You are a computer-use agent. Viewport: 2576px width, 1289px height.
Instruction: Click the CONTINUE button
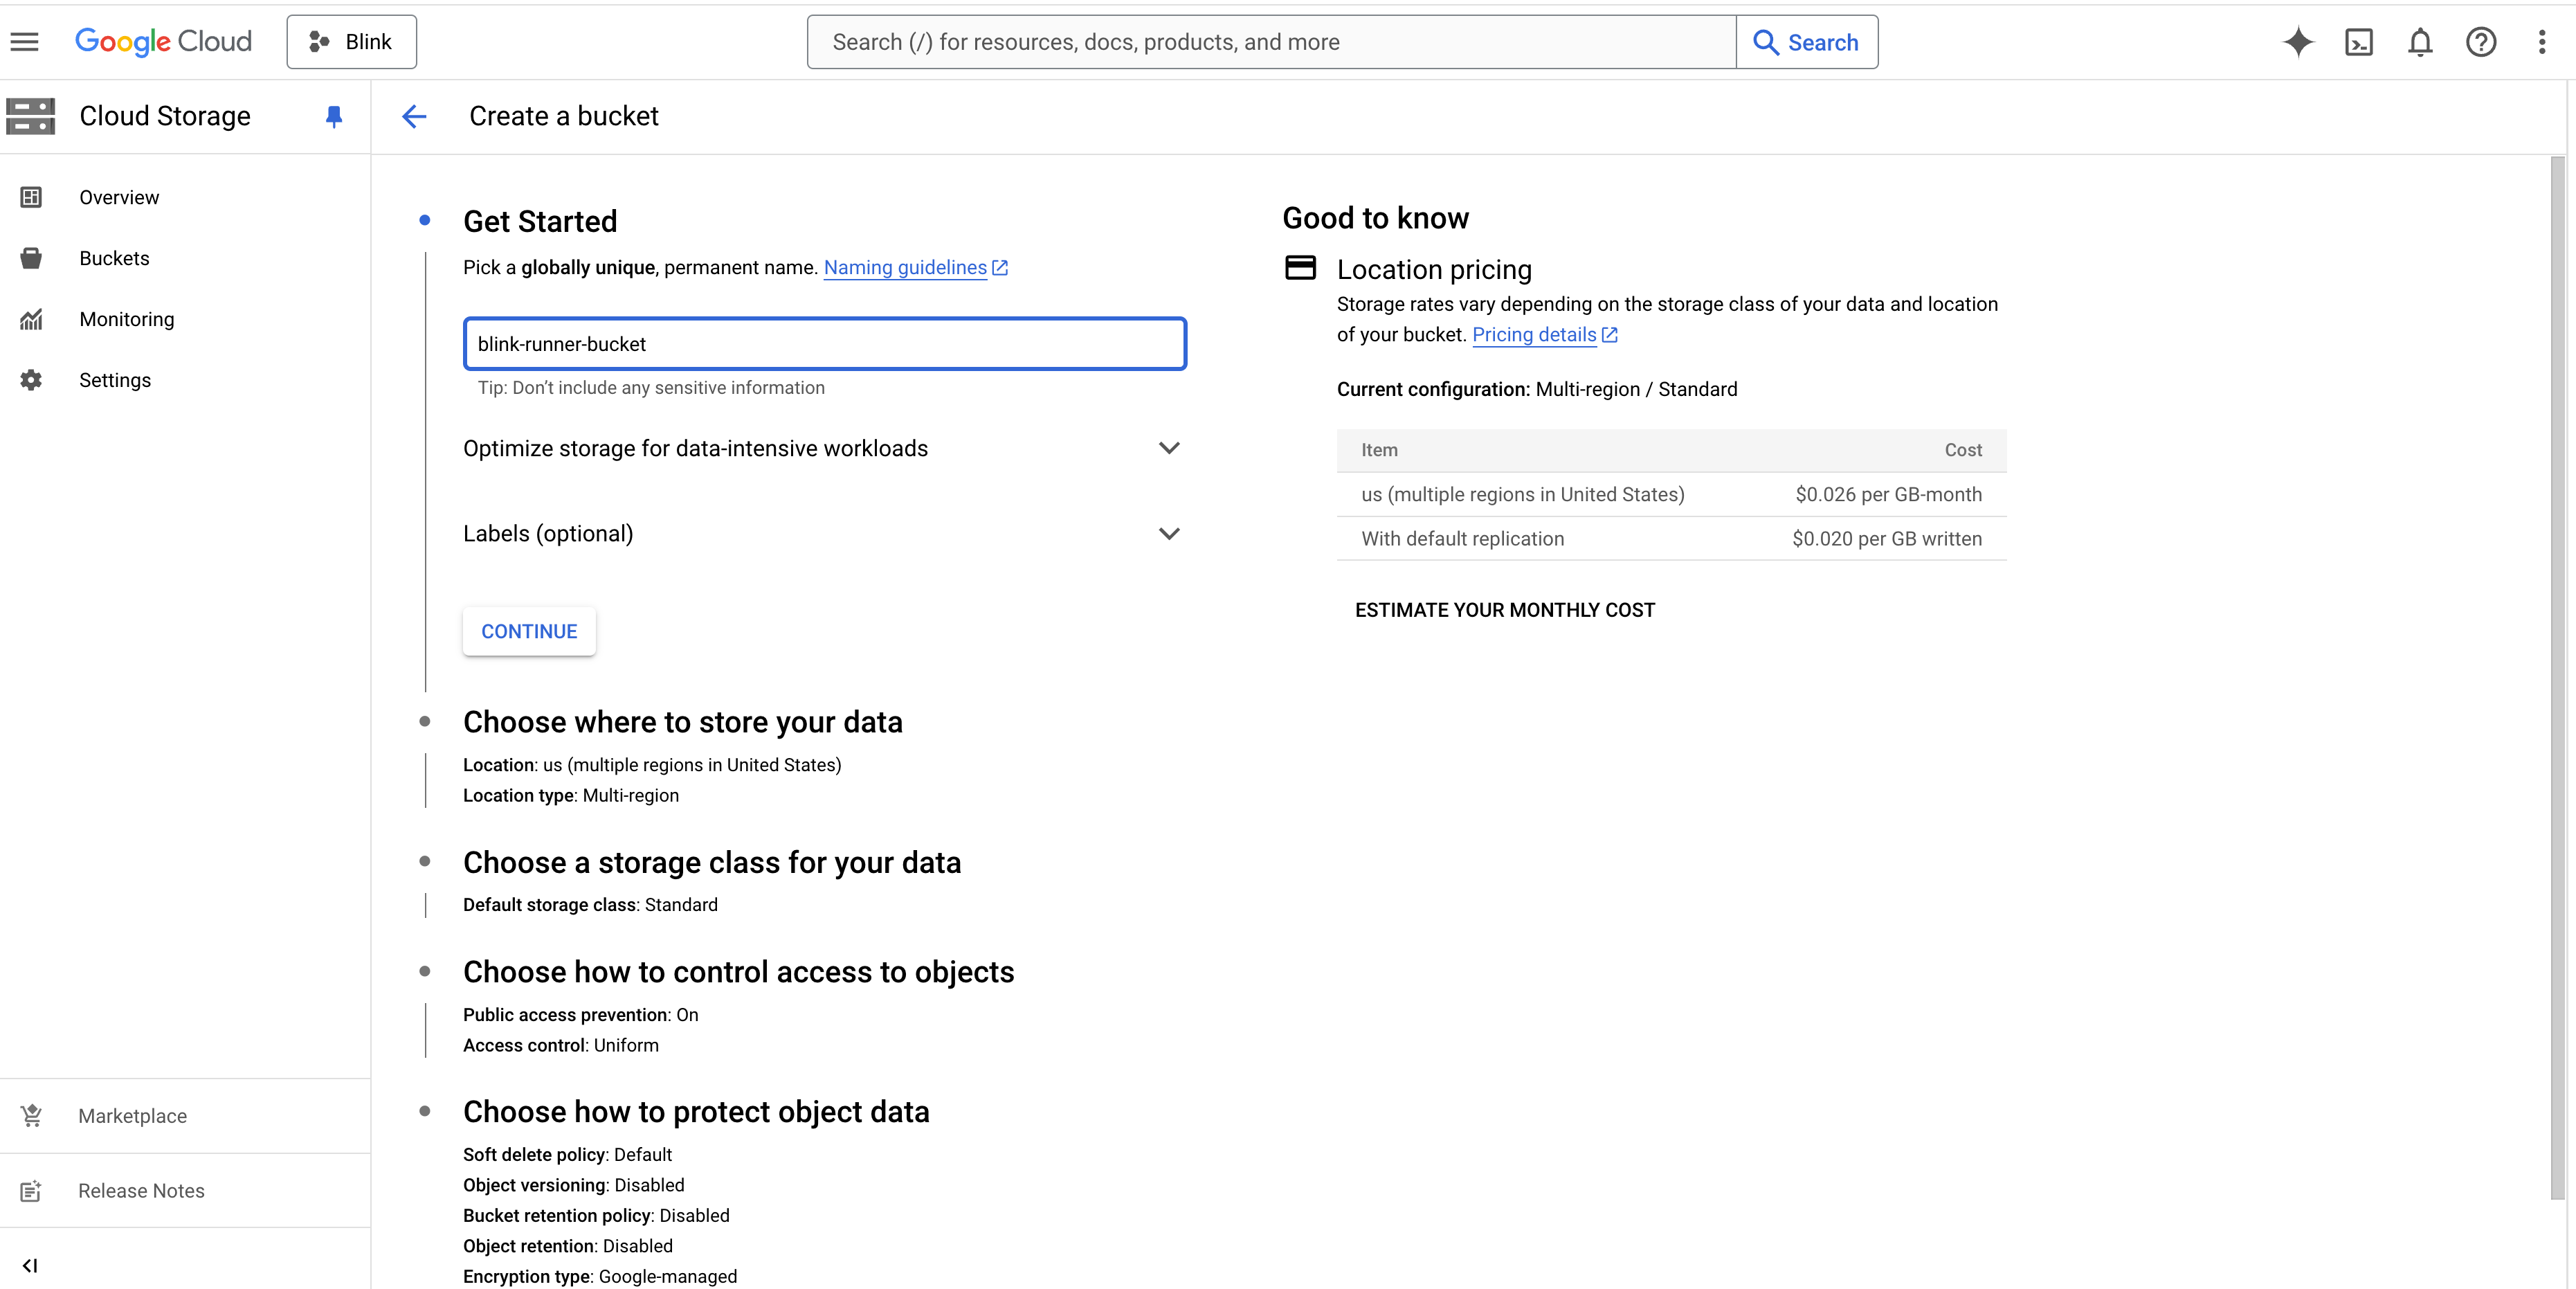point(529,631)
